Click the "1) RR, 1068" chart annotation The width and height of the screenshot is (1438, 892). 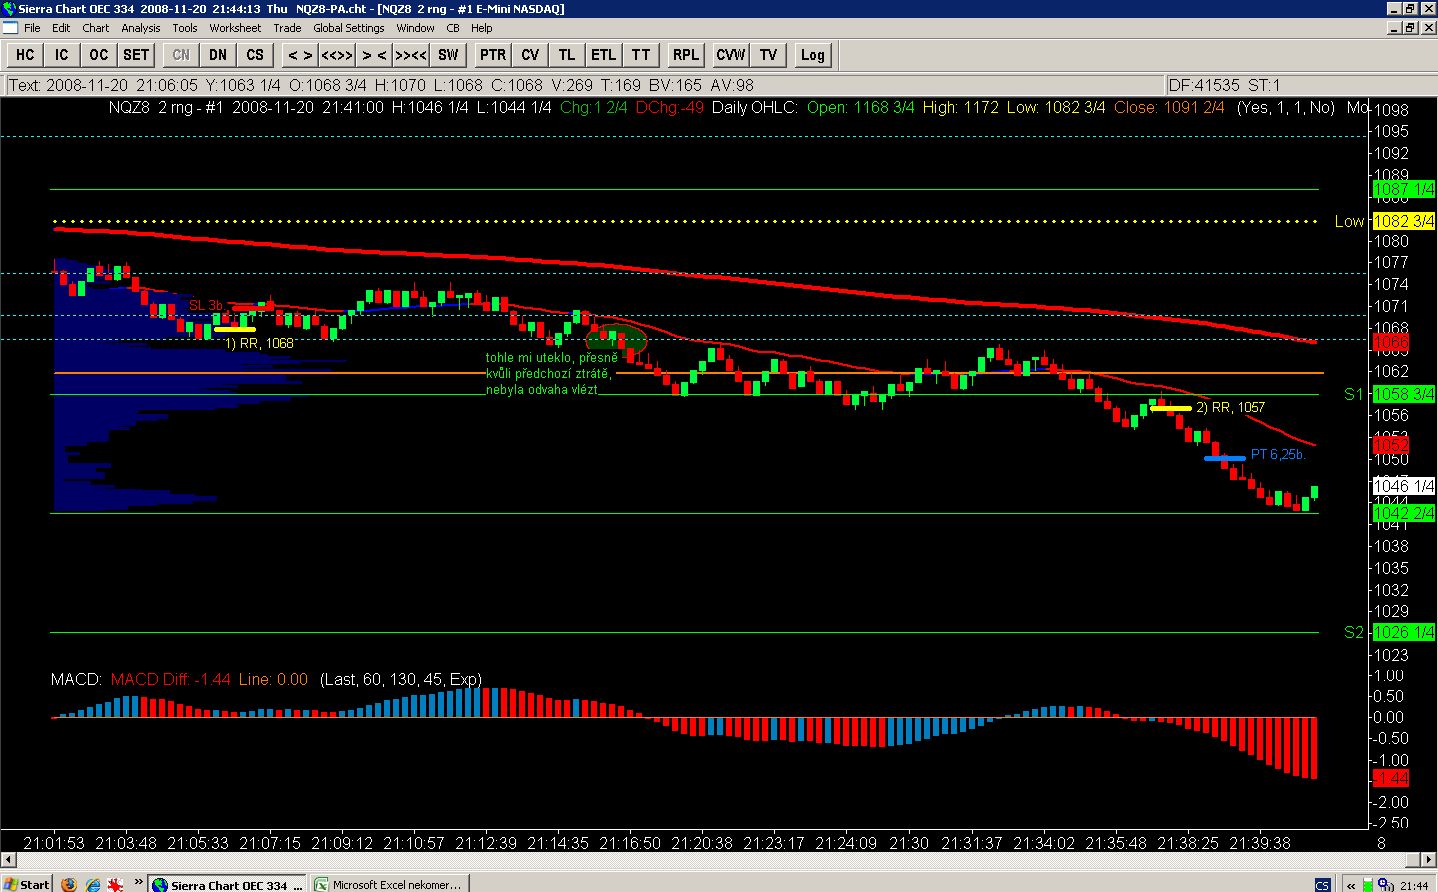point(259,343)
